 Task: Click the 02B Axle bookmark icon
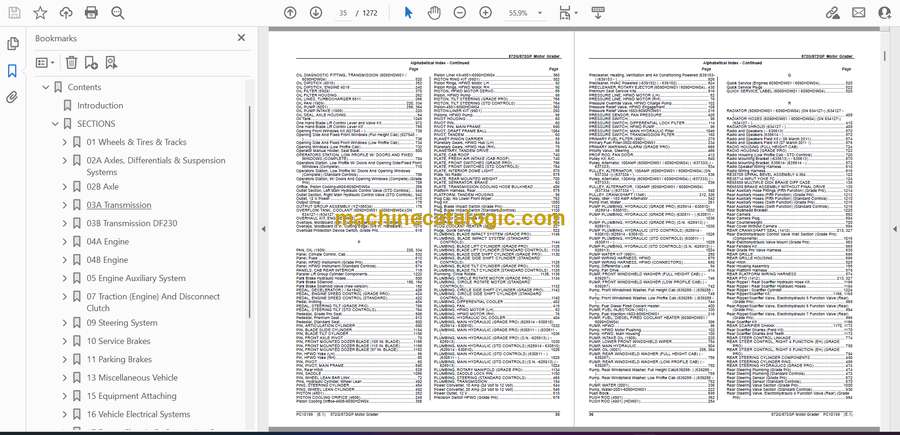point(77,187)
